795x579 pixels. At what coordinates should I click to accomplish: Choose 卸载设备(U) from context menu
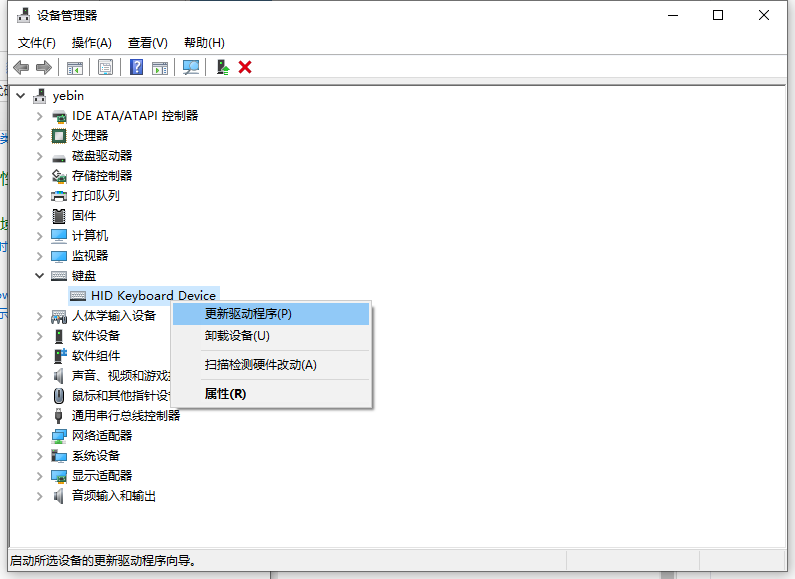237,336
